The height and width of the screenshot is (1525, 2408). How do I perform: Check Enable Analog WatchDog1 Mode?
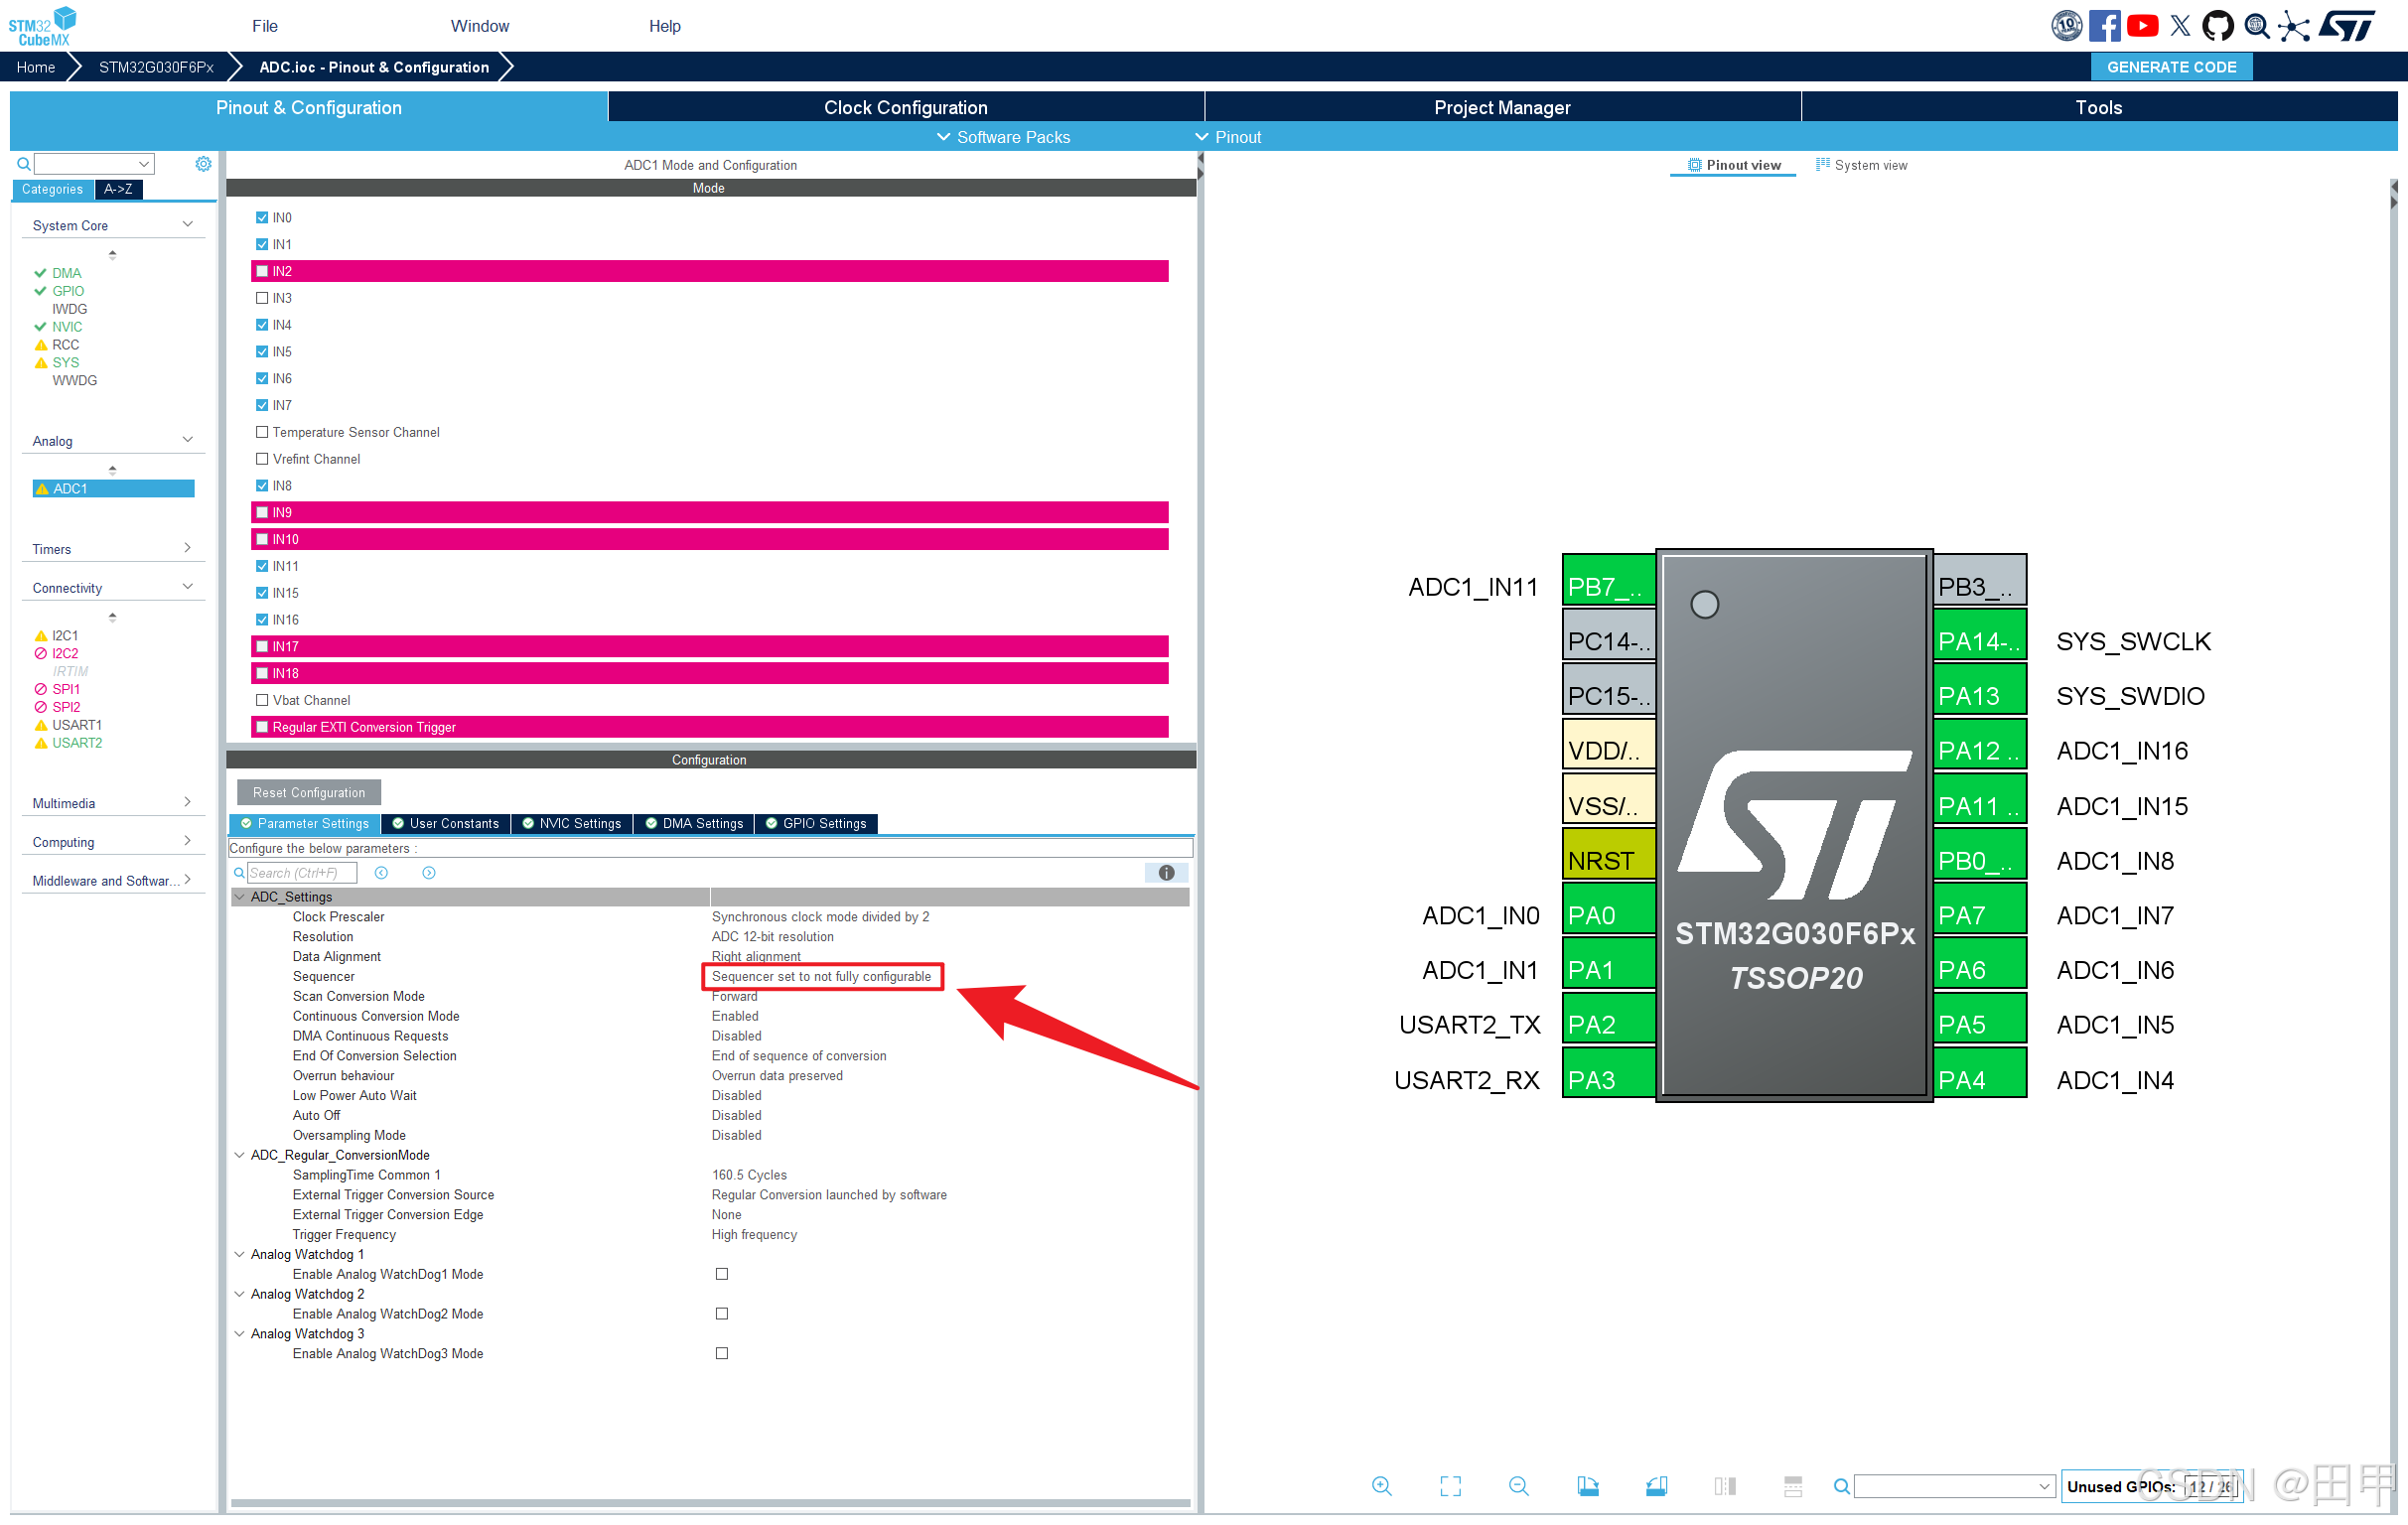click(x=722, y=1274)
